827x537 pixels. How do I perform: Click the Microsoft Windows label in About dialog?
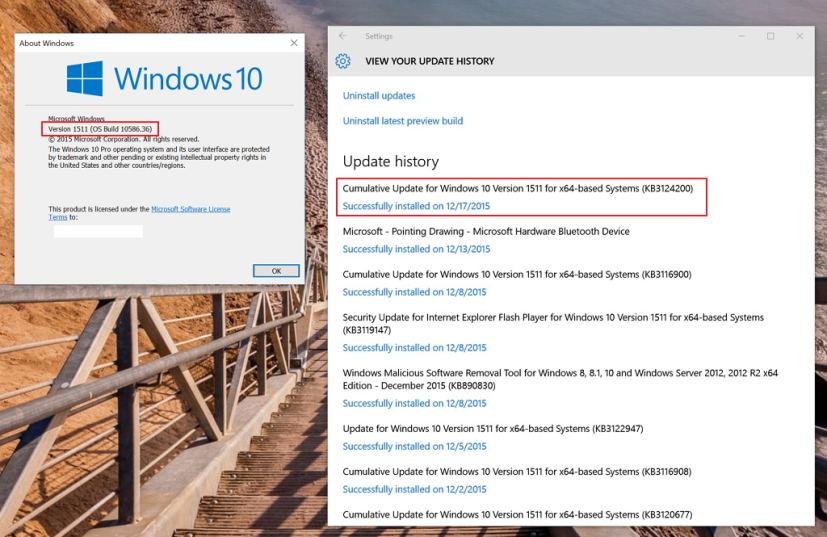tap(76, 119)
